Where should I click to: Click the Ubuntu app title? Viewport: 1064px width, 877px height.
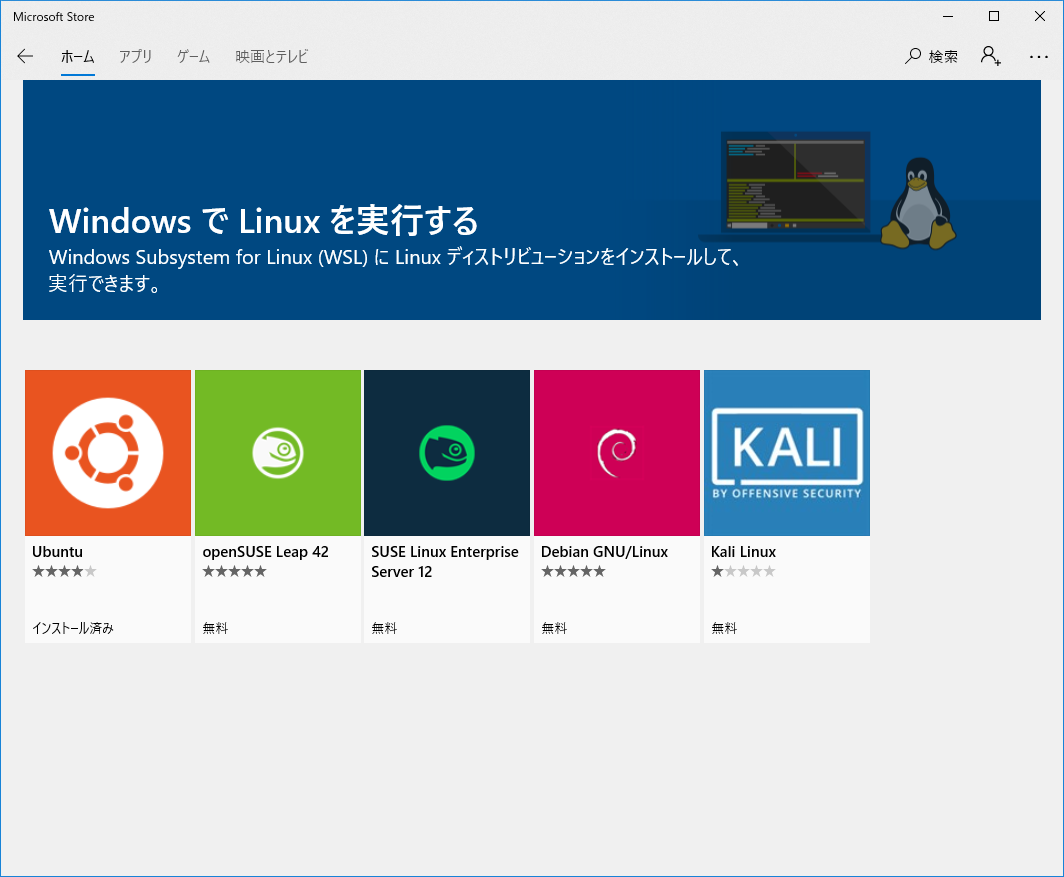(x=58, y=552)
